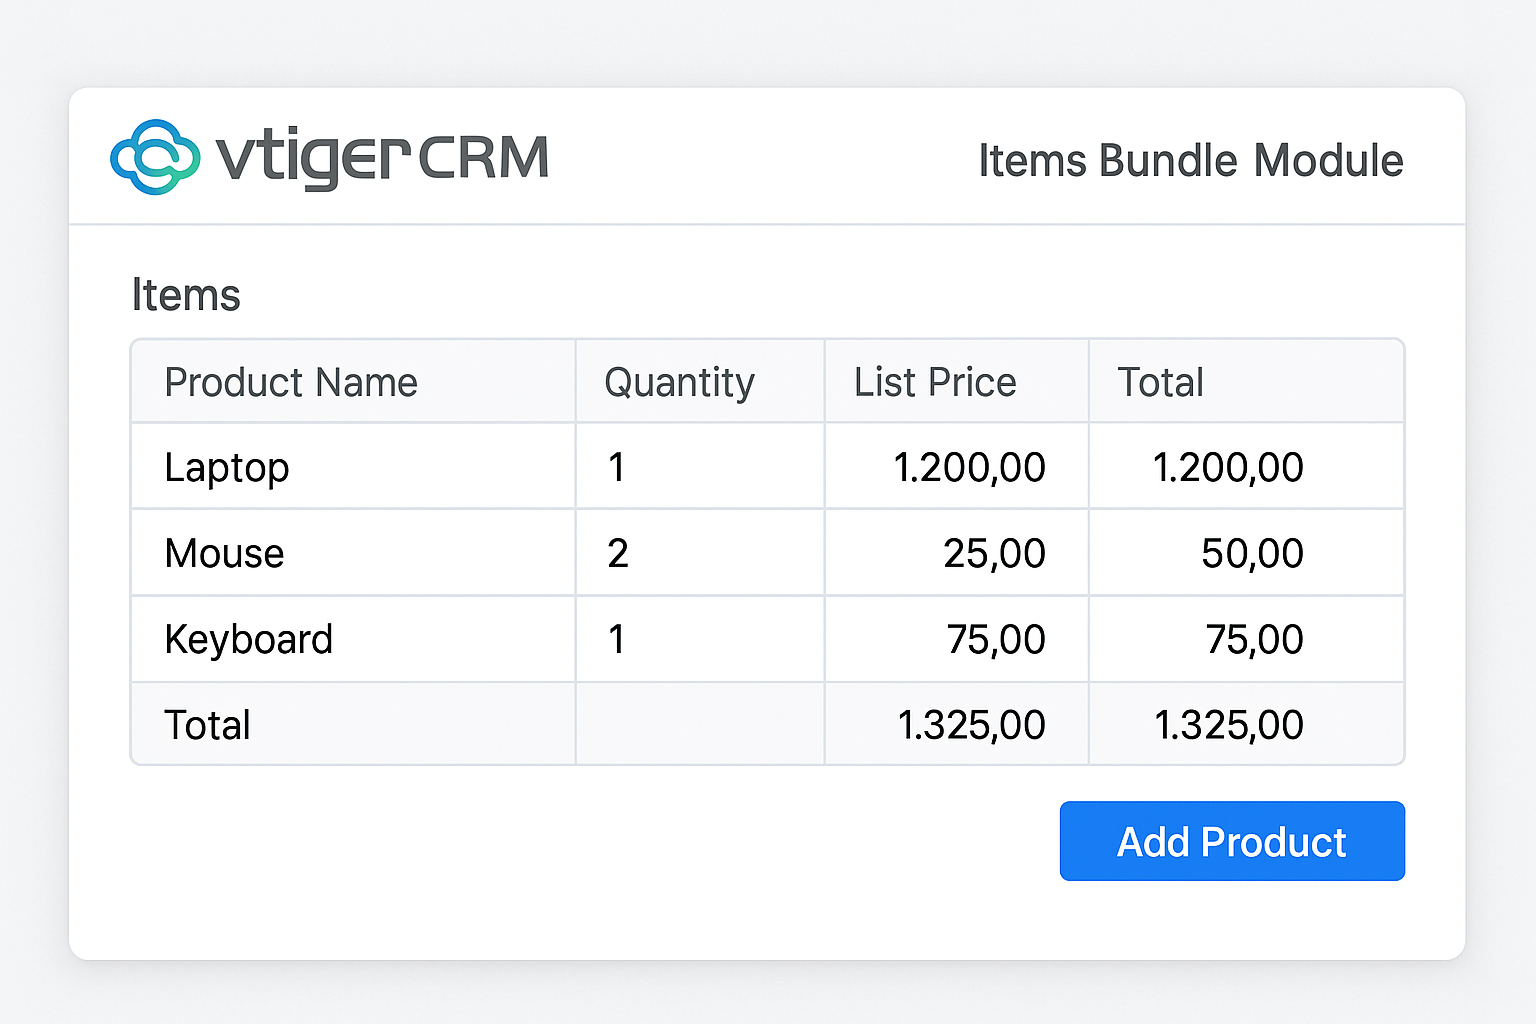Select the Laptop quantity value
Viewport: 1536px width, 1024px height.
coord(617,466)
